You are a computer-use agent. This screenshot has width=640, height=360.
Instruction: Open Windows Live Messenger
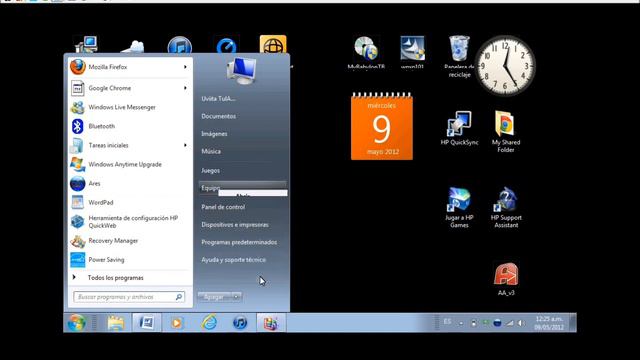coord(129,107)
